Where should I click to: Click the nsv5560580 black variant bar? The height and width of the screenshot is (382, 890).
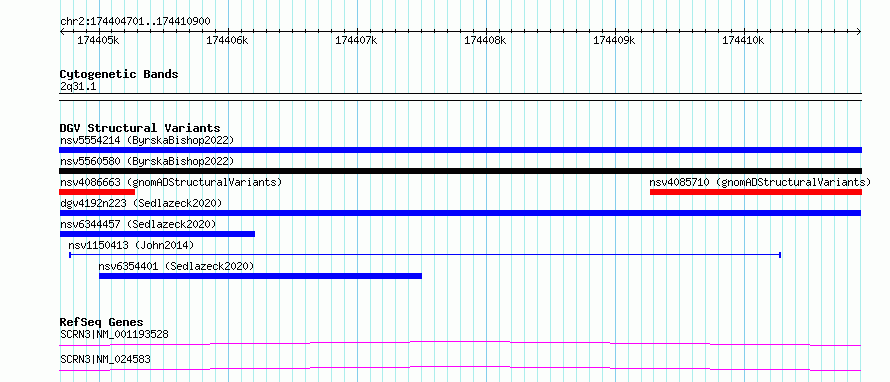click(460, 171)
